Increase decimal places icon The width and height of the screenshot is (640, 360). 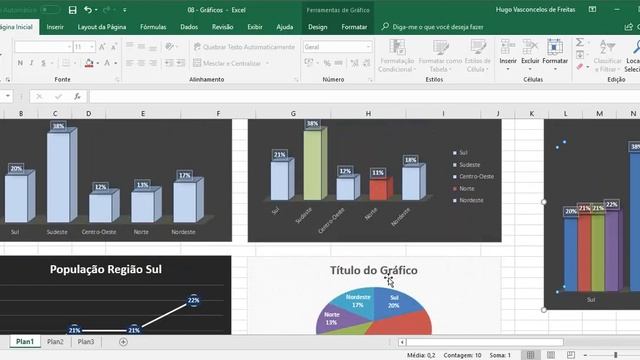(354, 63)
